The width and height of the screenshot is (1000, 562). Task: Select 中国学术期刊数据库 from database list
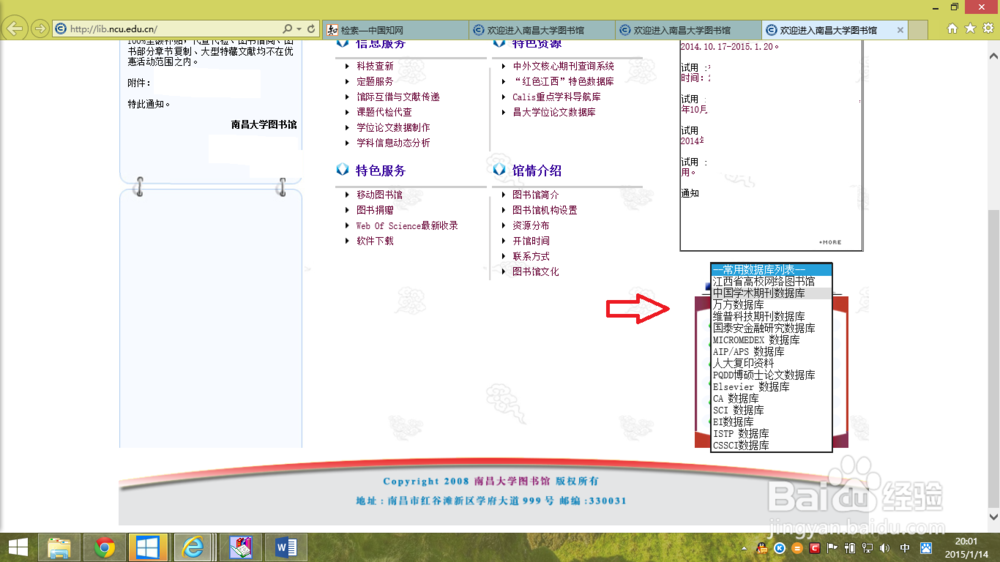click(771, 293)
